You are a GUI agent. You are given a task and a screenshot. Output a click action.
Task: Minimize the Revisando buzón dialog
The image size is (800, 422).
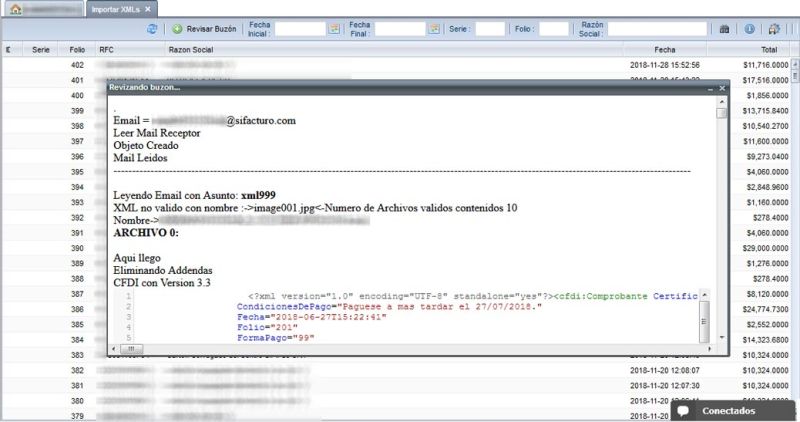(x=709, y=88)
